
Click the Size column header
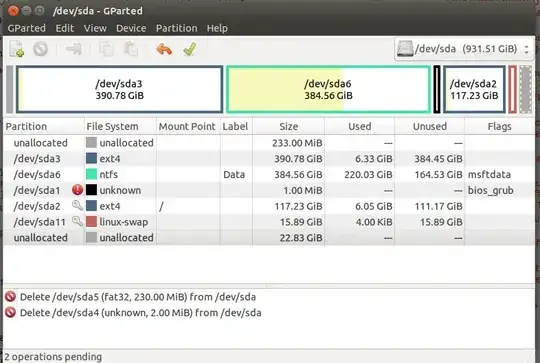point(289,126)
